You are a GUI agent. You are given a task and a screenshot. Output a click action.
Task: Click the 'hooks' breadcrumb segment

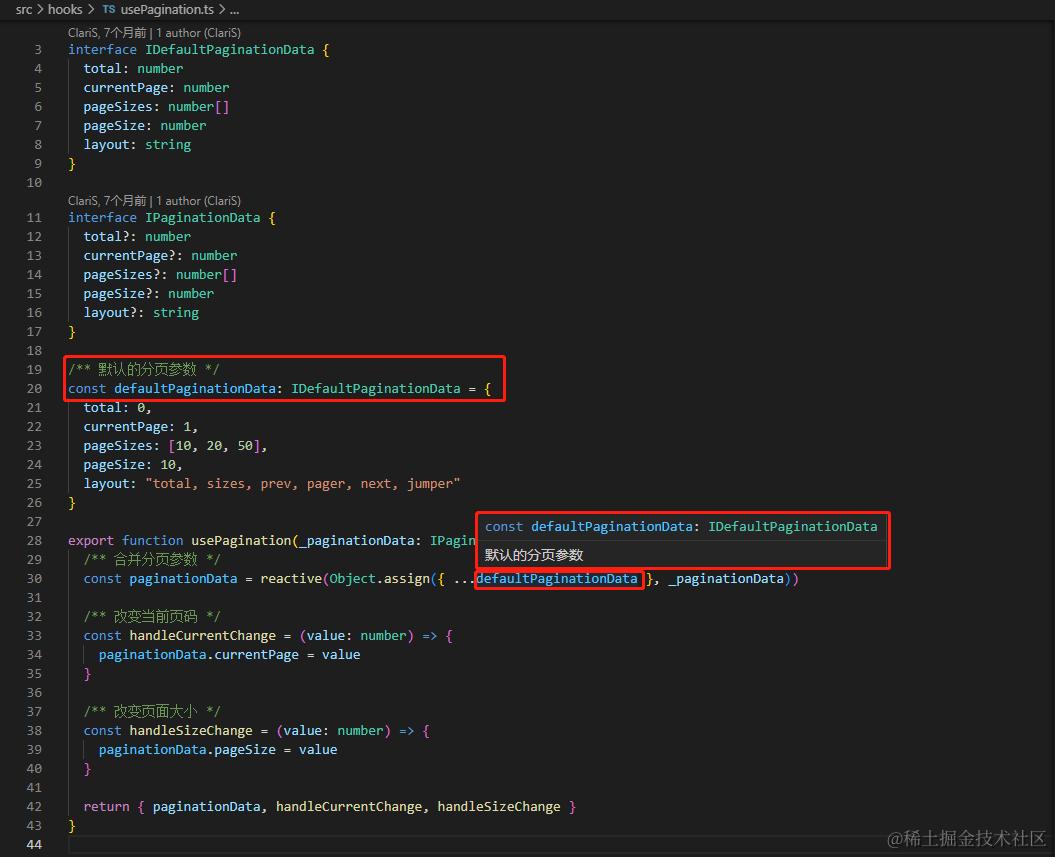[65, 9]
